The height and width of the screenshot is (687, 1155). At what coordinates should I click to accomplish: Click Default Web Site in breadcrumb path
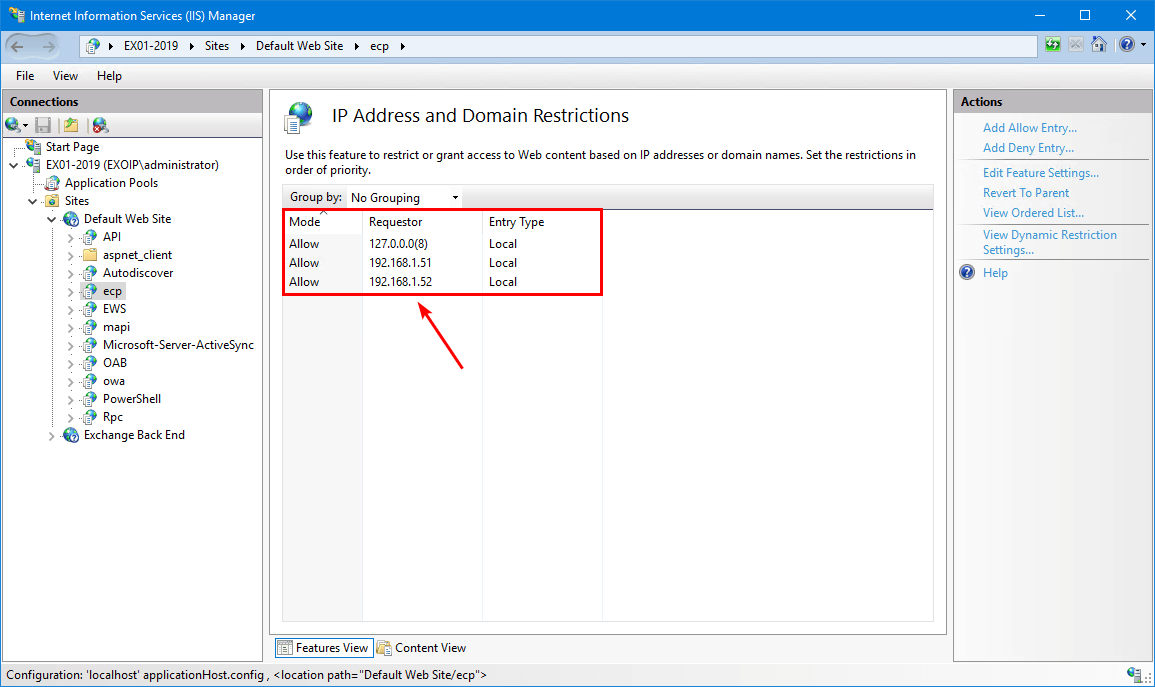299,46
